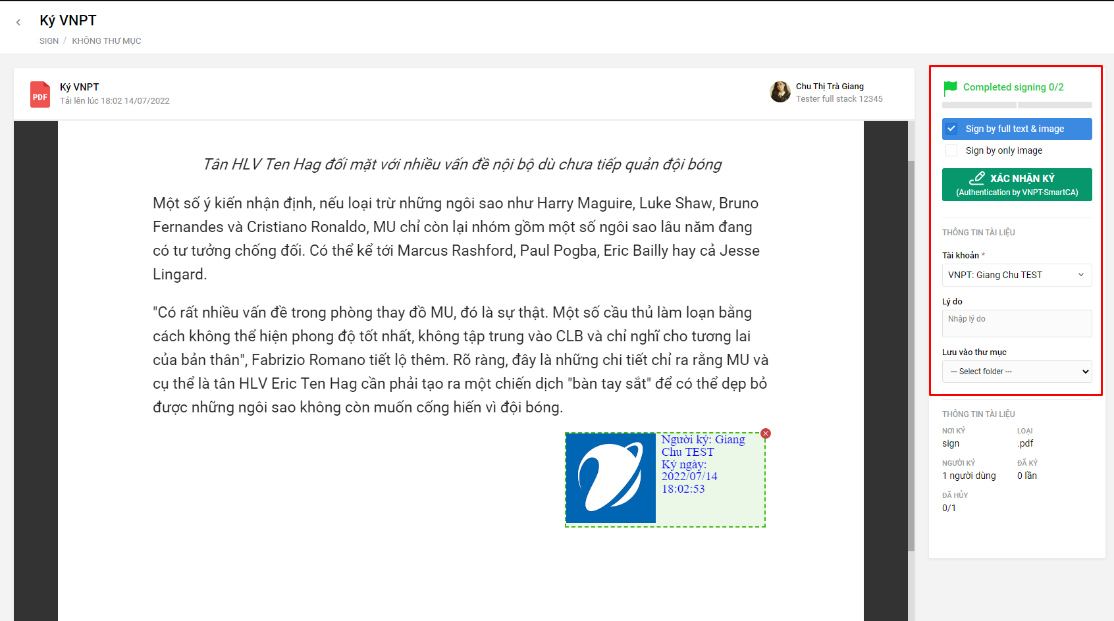Screen dimensions: 1114x621
Task: Click 'Tester full stack 12345' subtitle
Action: (839, 99)
